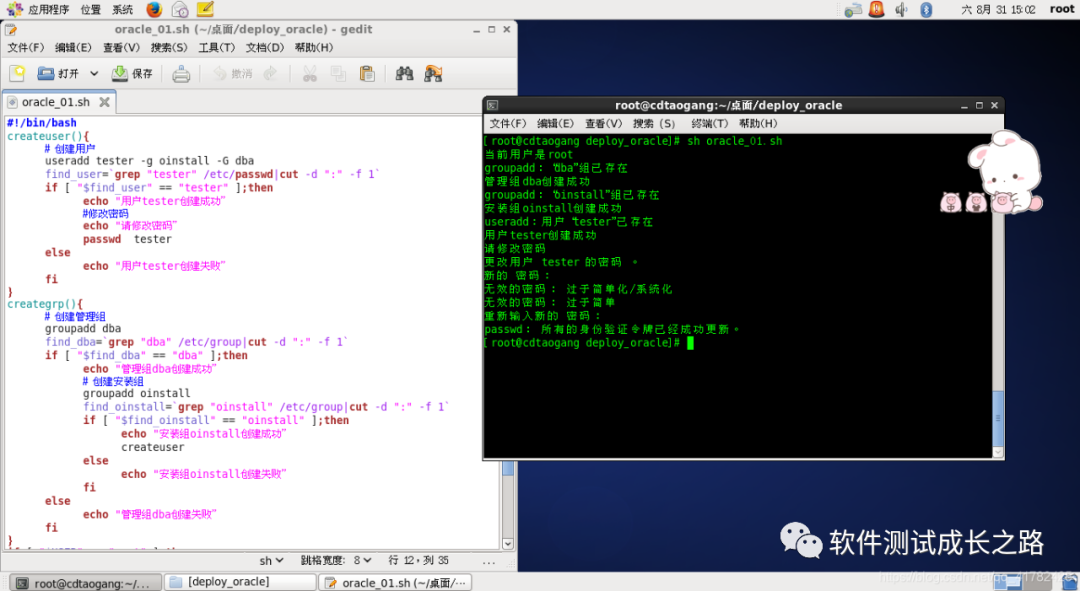The height and width of the screenshot is (591, 1080).
Task: Click terminal window menu icon in title bar
Action: click(492, 105)
